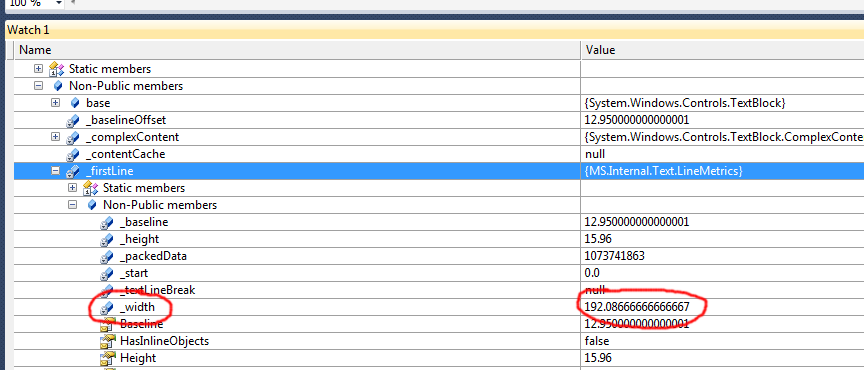Expand the base TextBlock node

coord(55,103)
